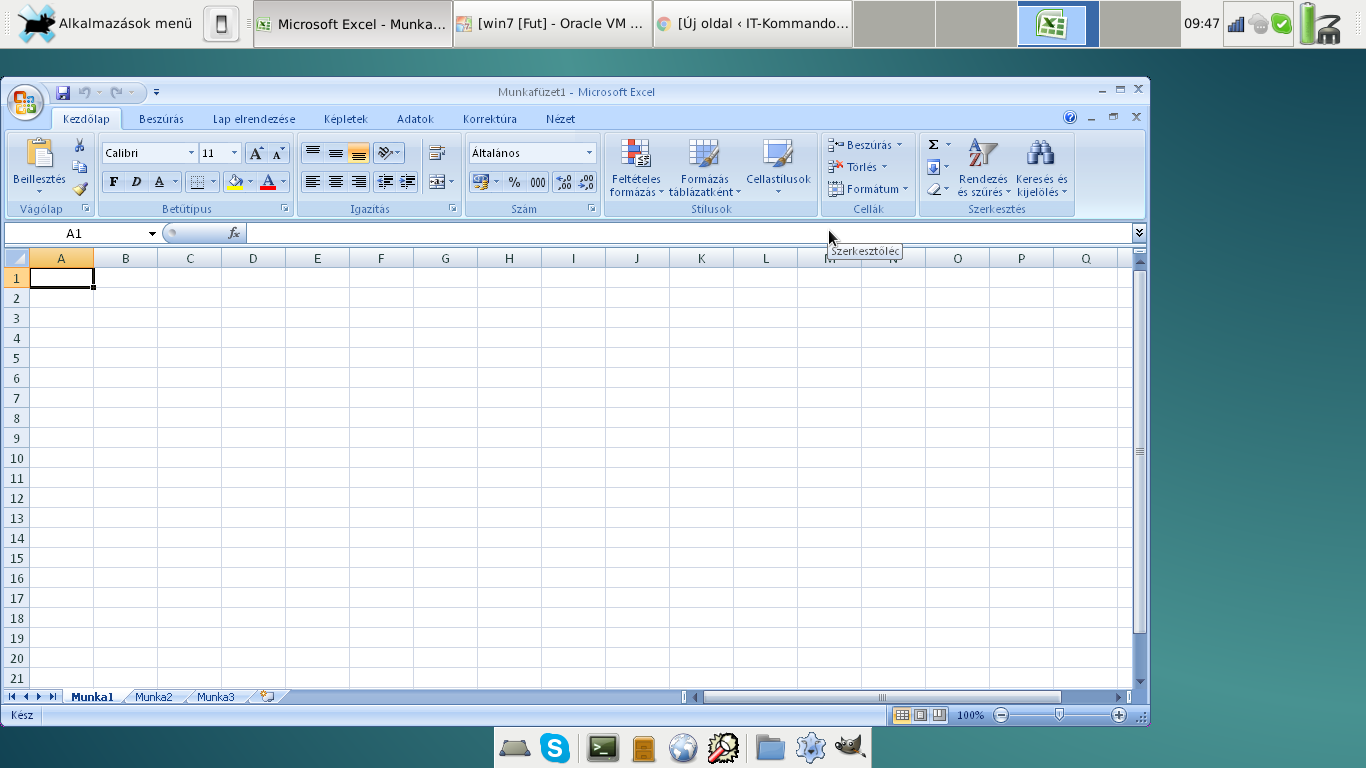Decrease font size with small A icon
Viewport: 1366px width, 768px height.
click(x=278, y=153)
